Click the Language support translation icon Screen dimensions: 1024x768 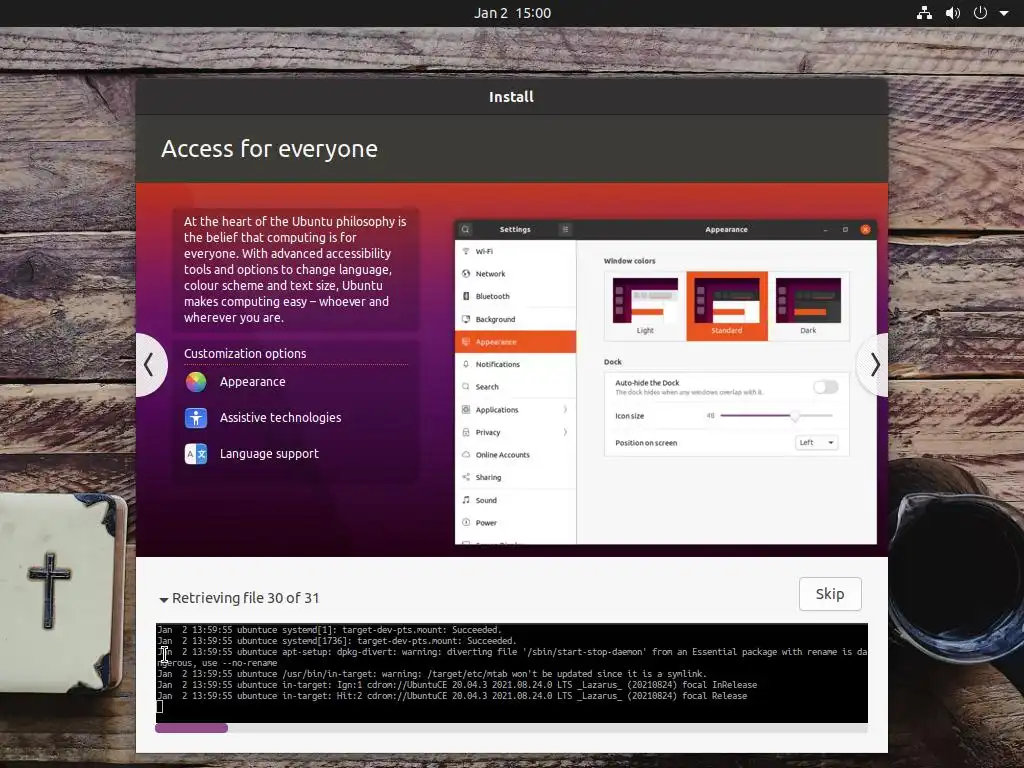[196, 453]
